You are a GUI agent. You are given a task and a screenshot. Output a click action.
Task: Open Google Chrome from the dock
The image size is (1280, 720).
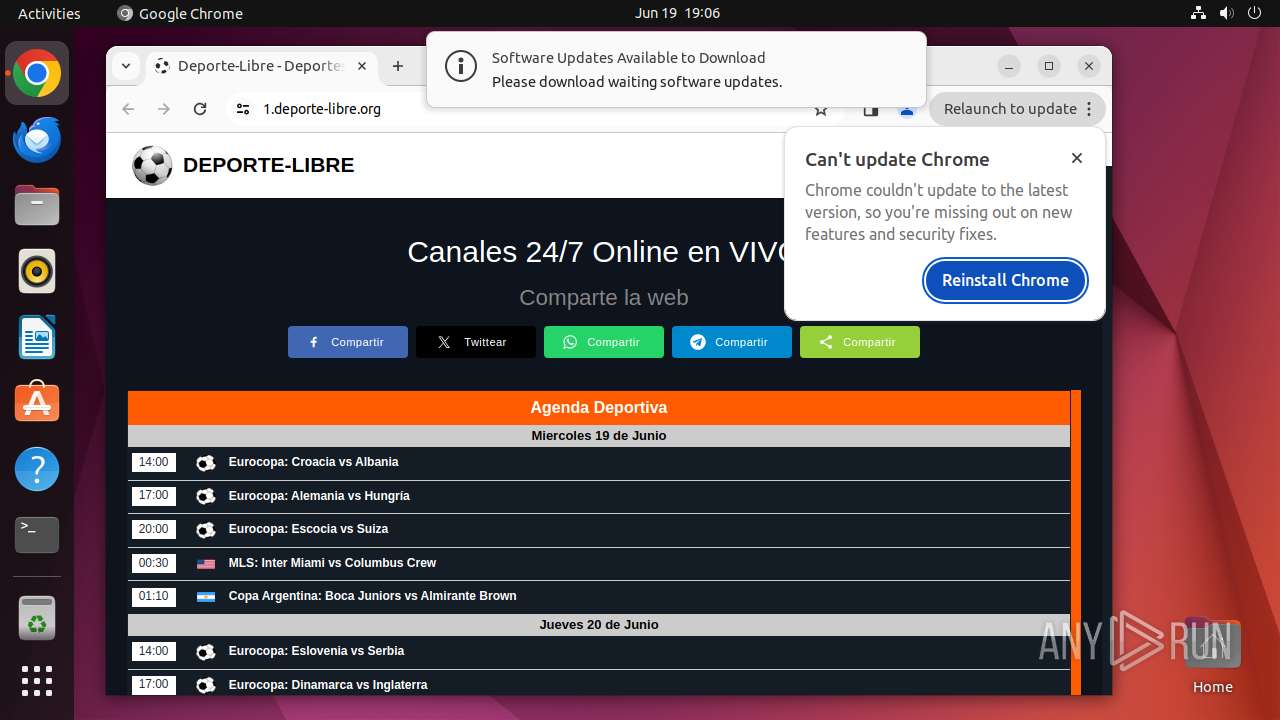tap(37, 73)
